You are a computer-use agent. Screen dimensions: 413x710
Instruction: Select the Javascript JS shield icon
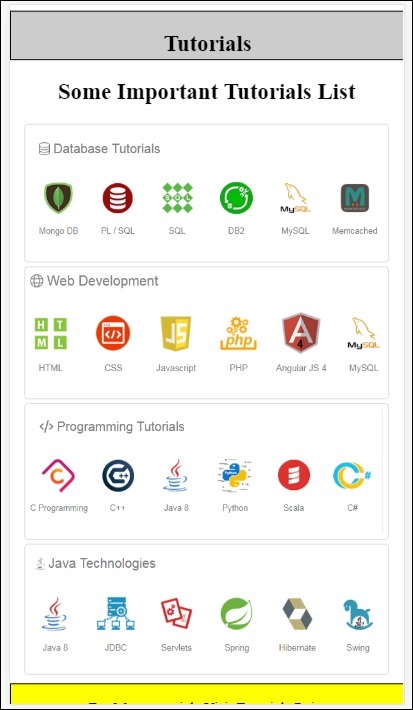tap(176, 334)
